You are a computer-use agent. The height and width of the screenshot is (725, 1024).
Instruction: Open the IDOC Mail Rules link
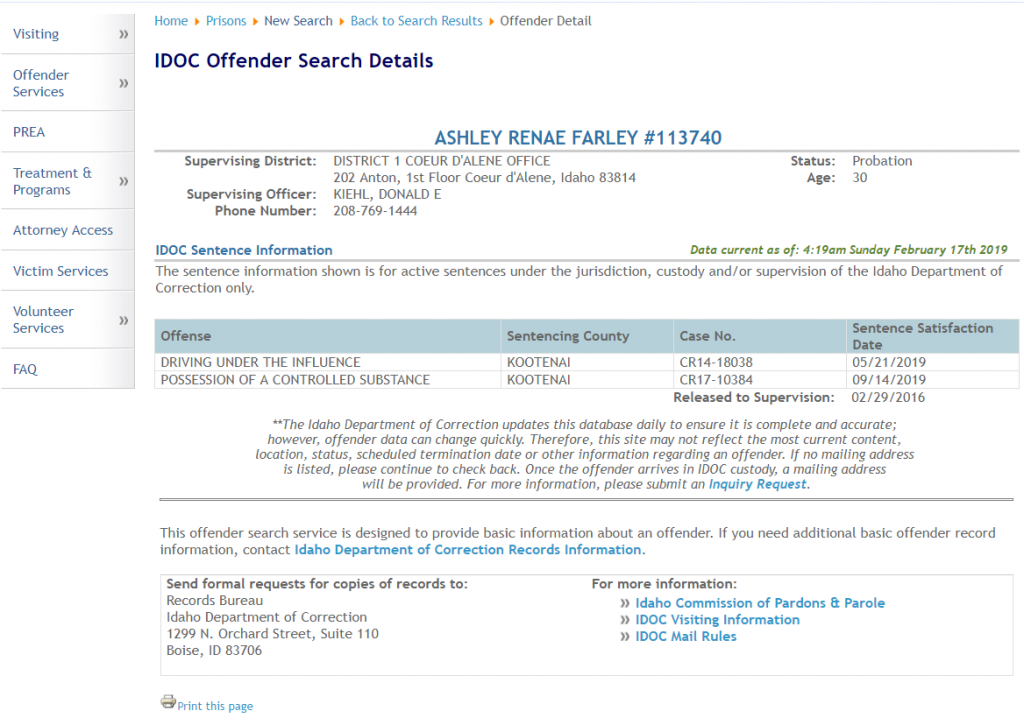click(686, 636)
